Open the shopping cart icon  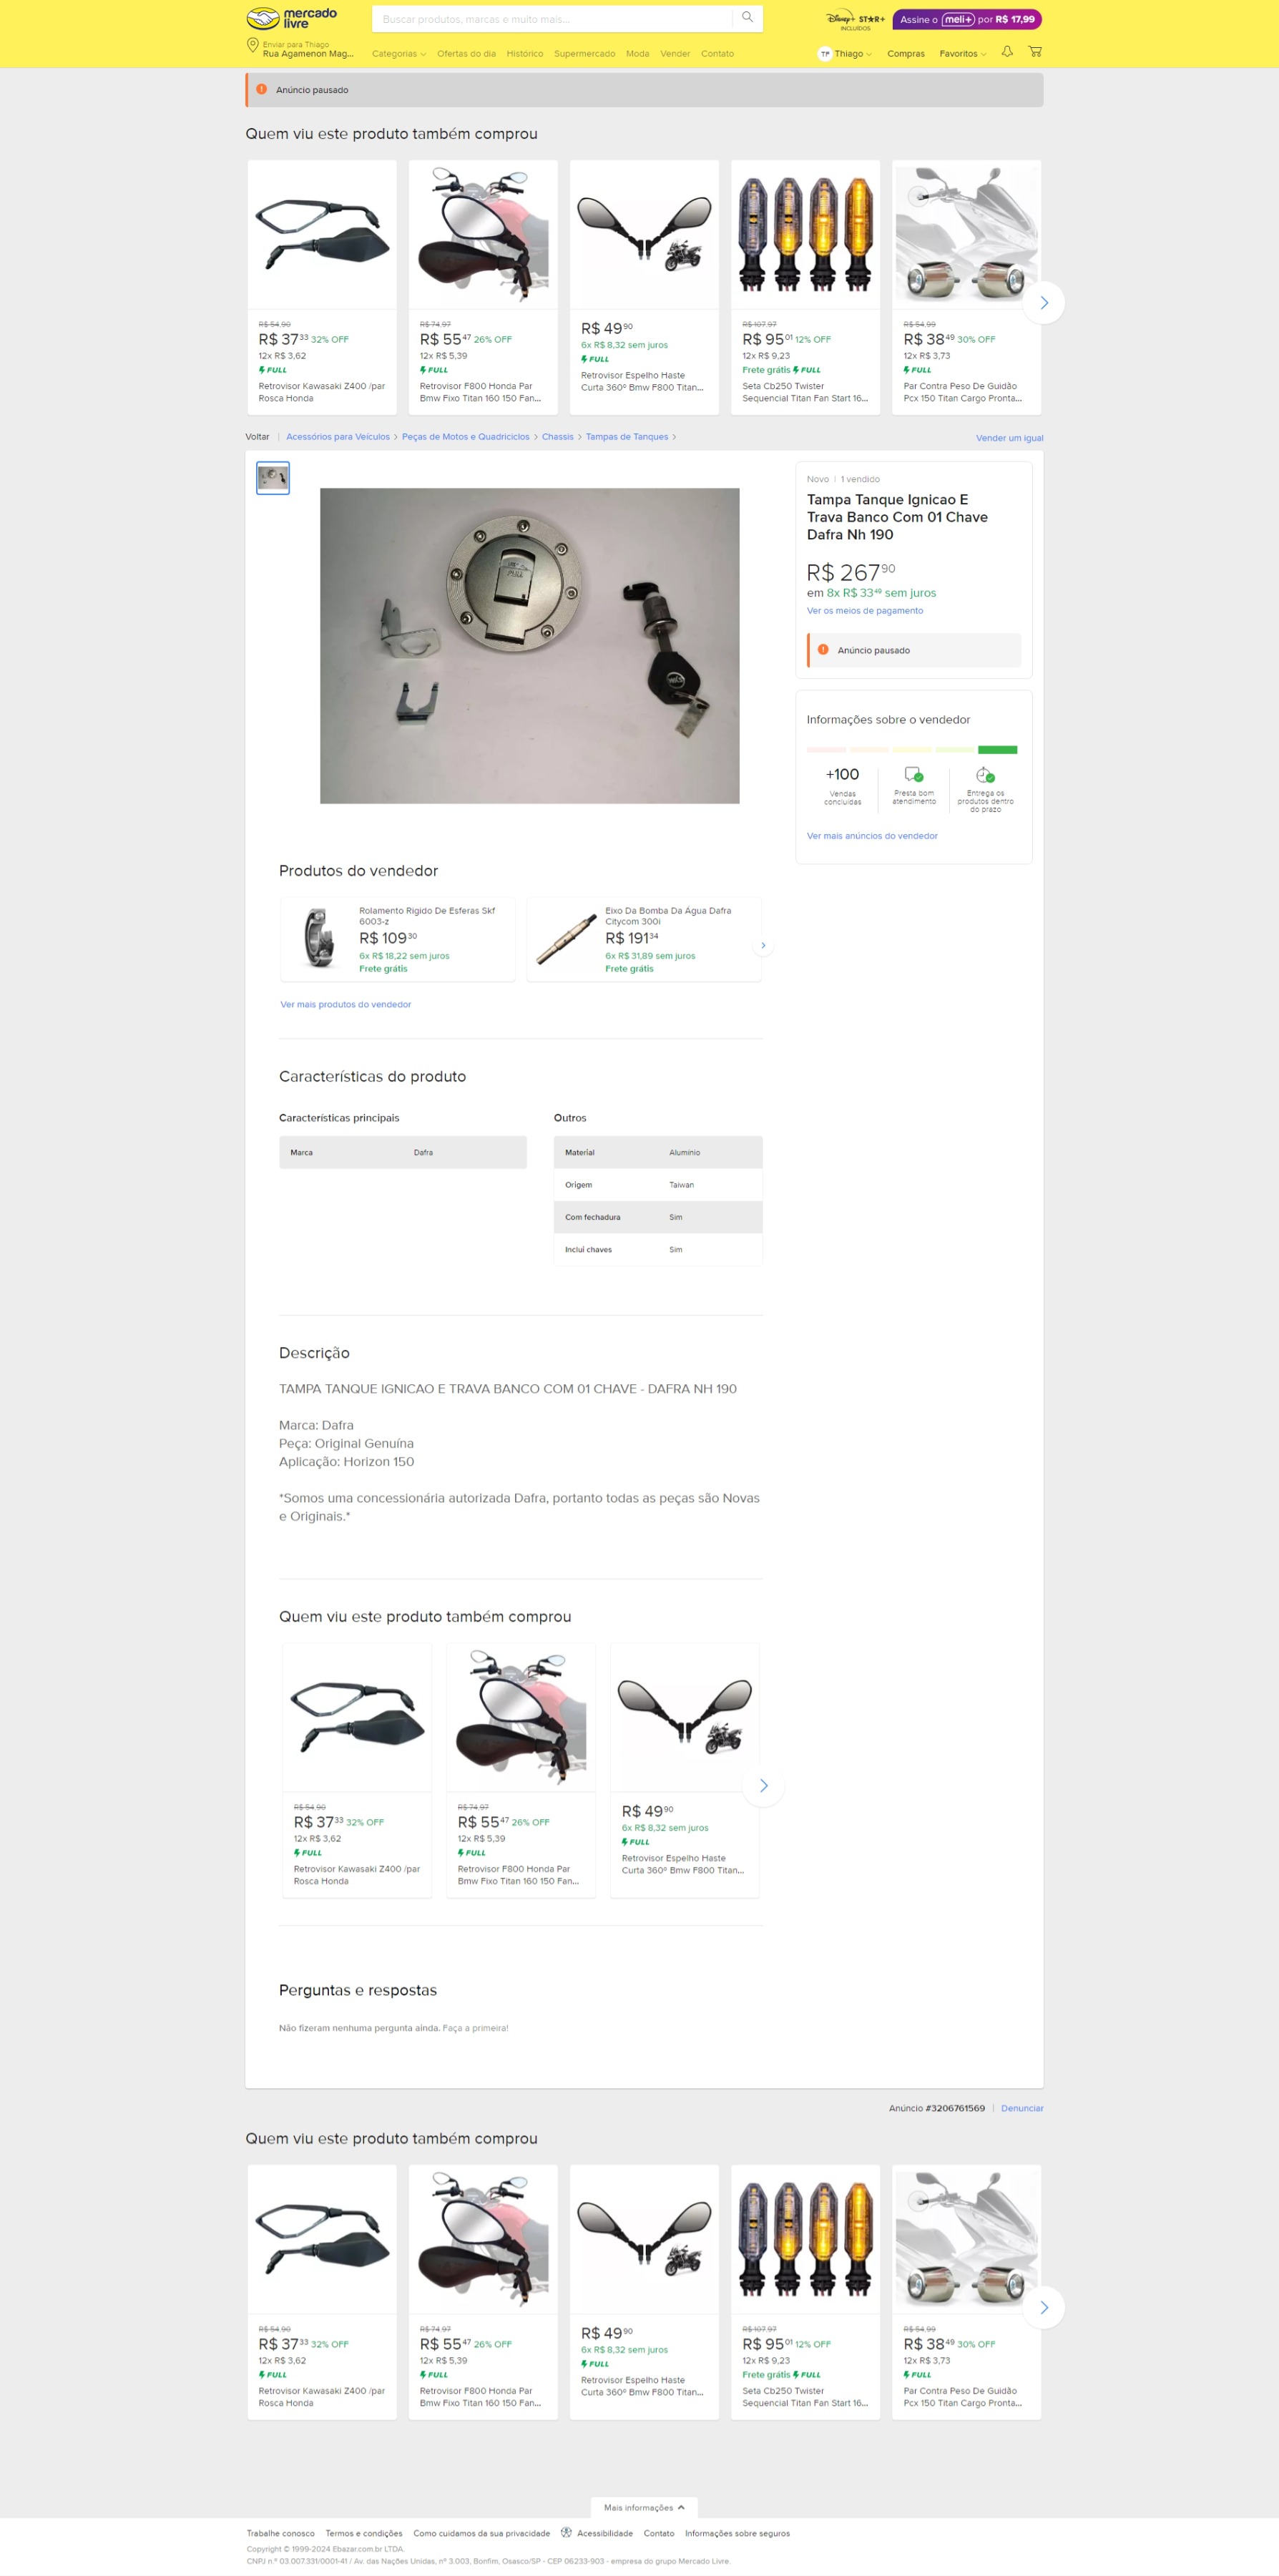pyautogui.click(x=1035, y=52)
